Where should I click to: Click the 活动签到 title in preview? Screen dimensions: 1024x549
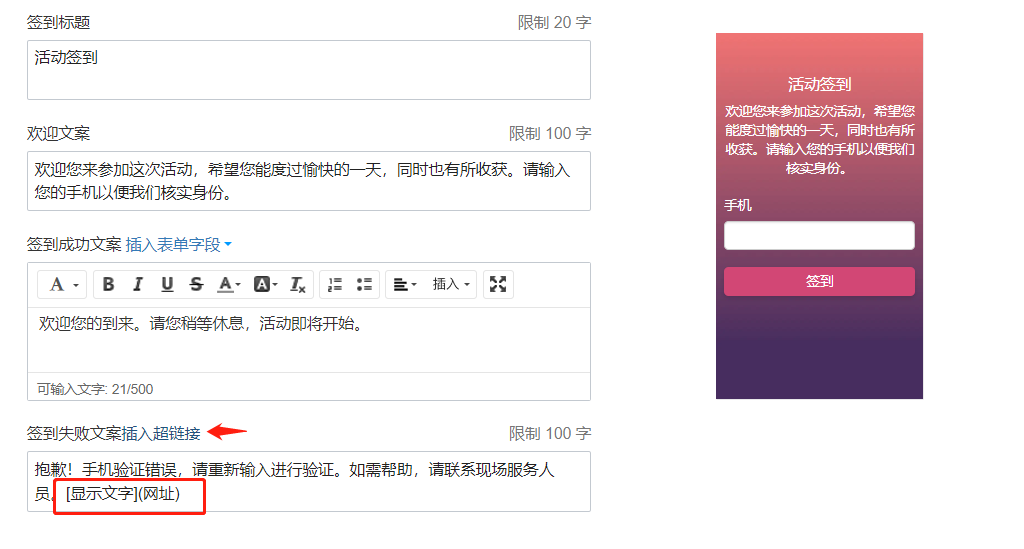(819, 84)
